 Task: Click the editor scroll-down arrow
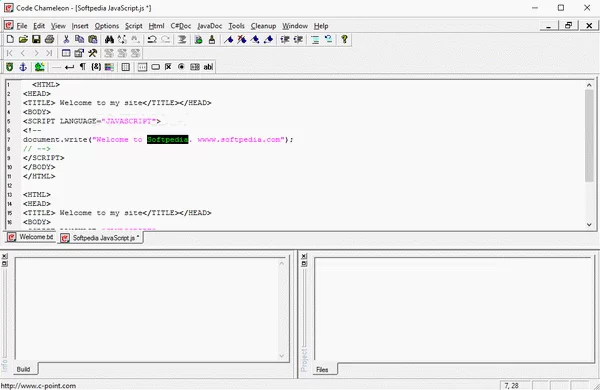[589, 225]
